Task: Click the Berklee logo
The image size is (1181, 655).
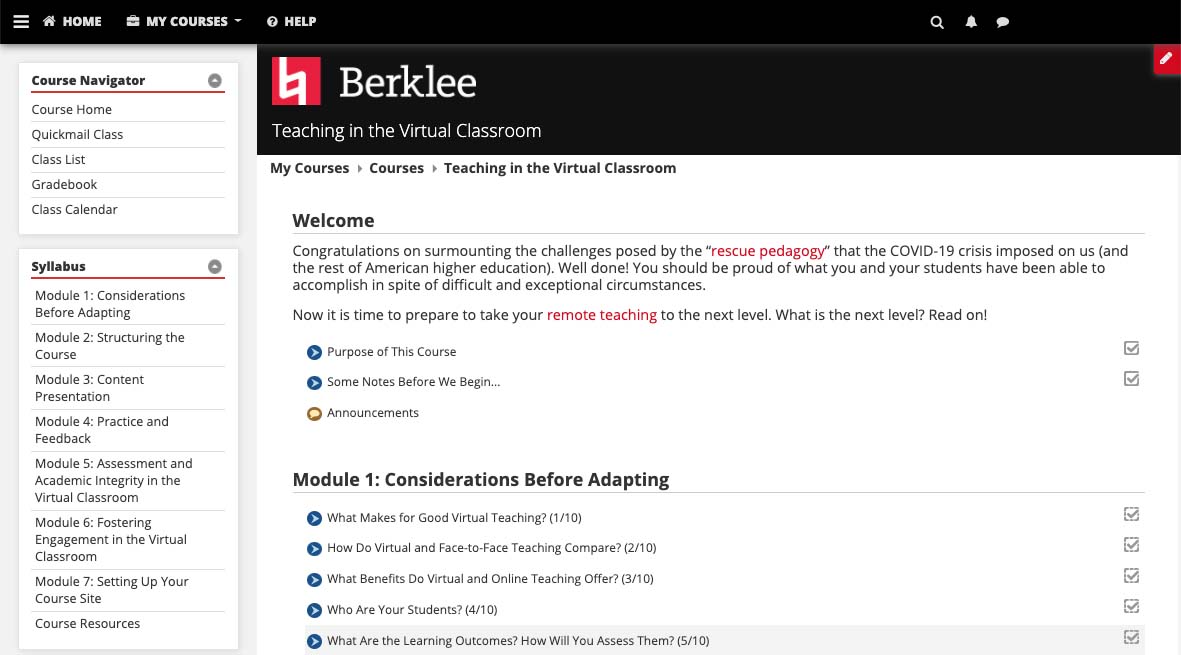Action: tap(374, 81)
